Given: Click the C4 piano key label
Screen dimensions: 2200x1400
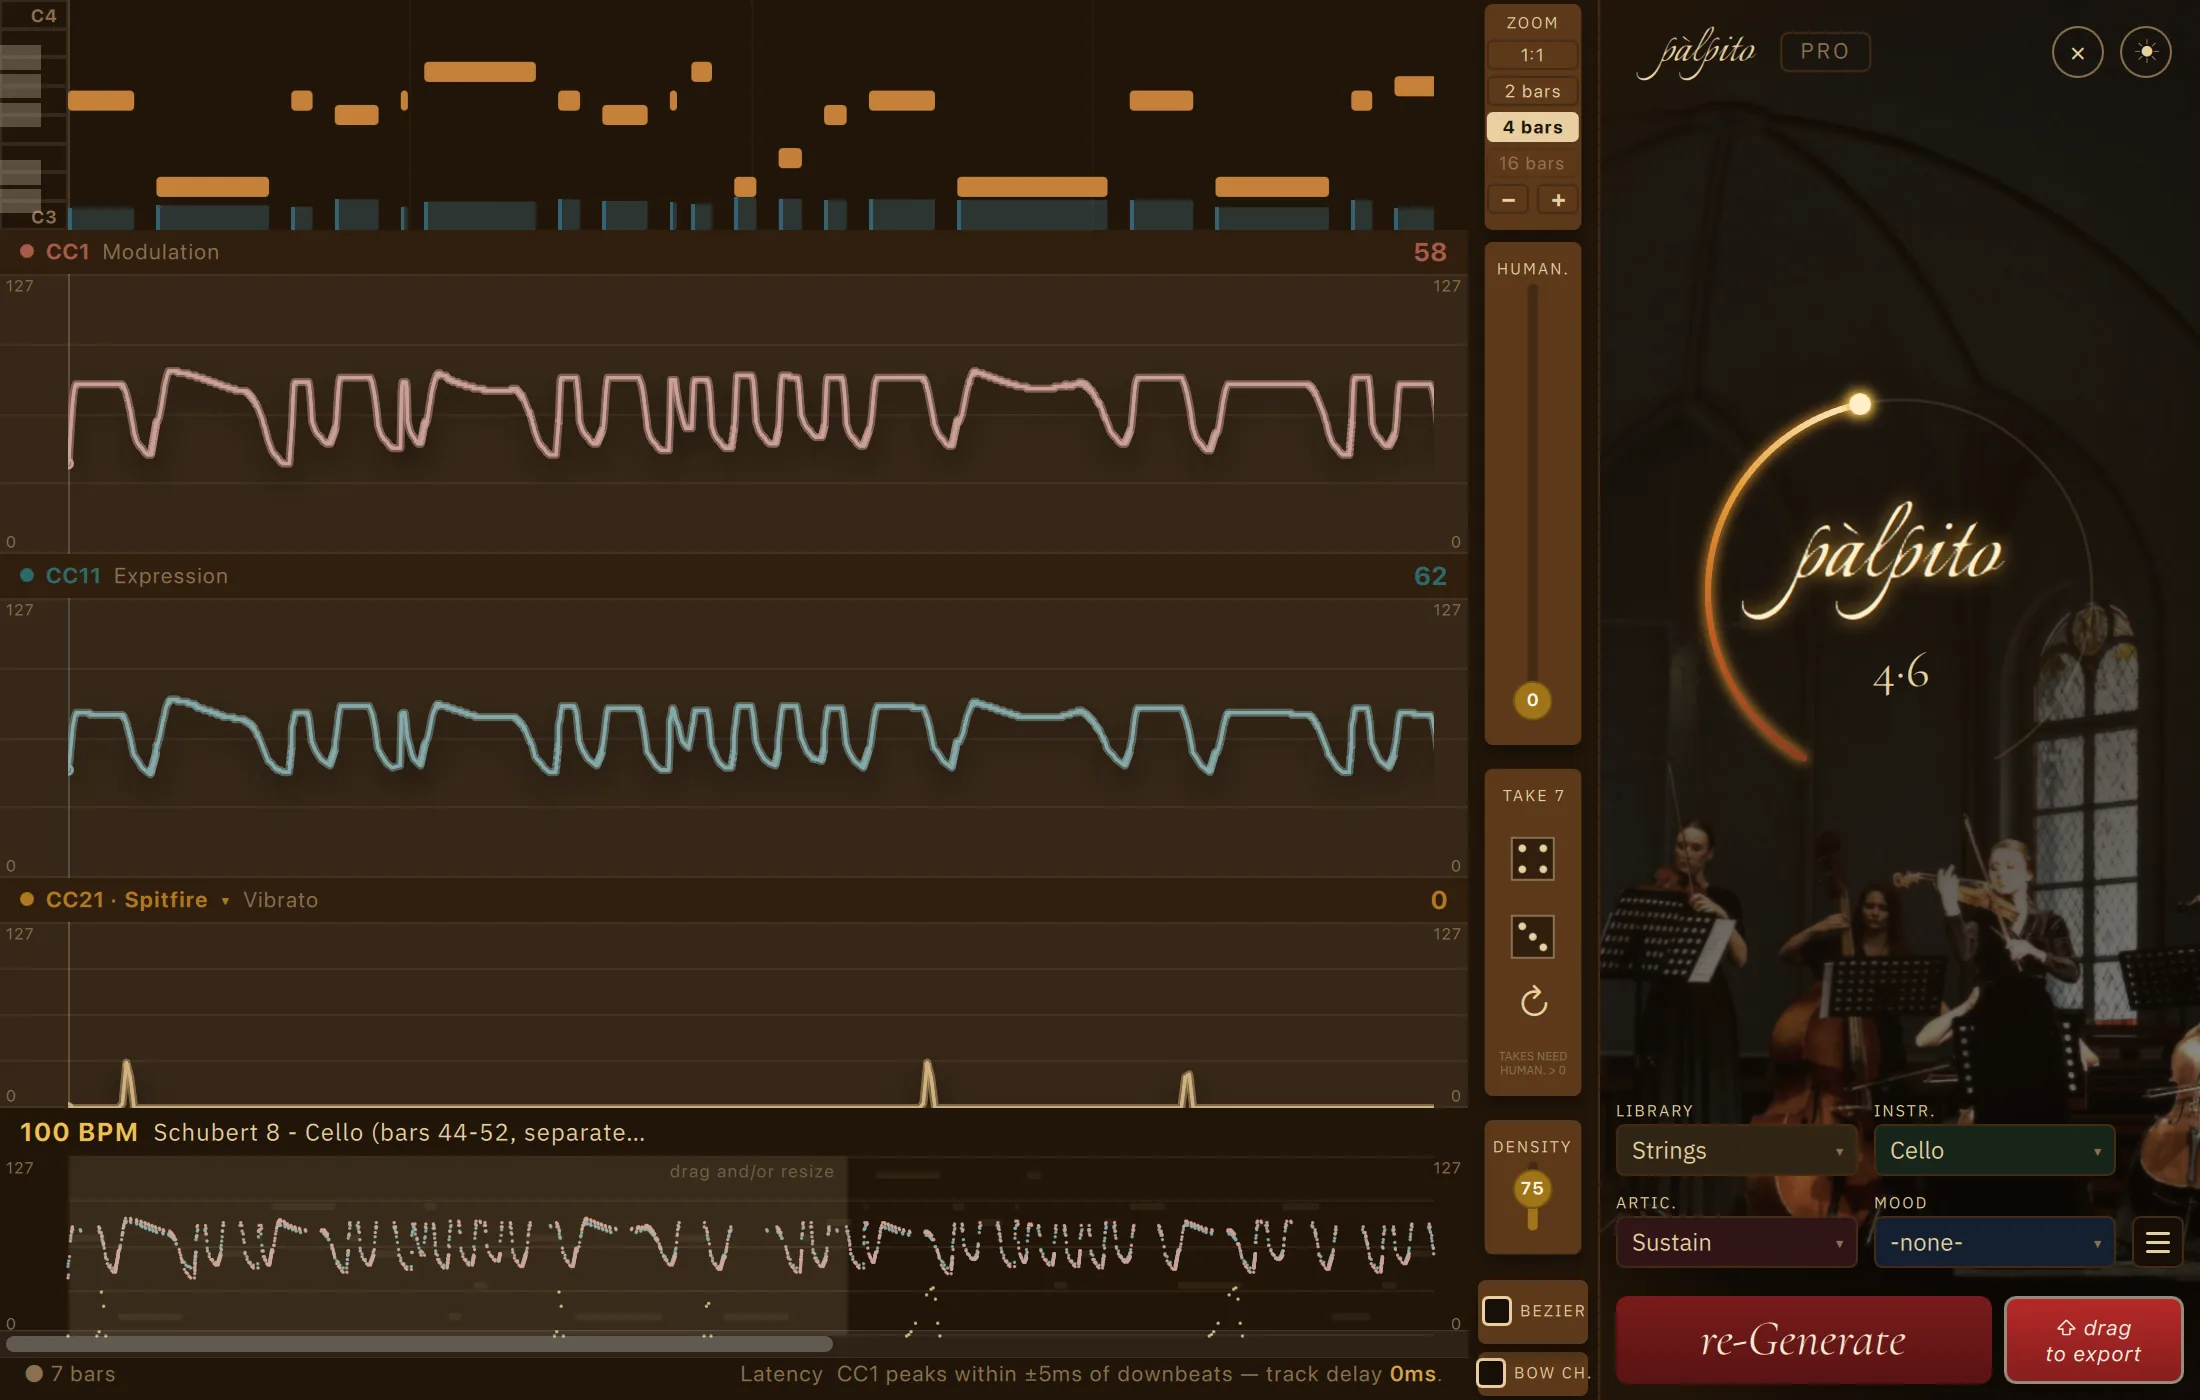Looking at the screenshot, I should point(43,16).
